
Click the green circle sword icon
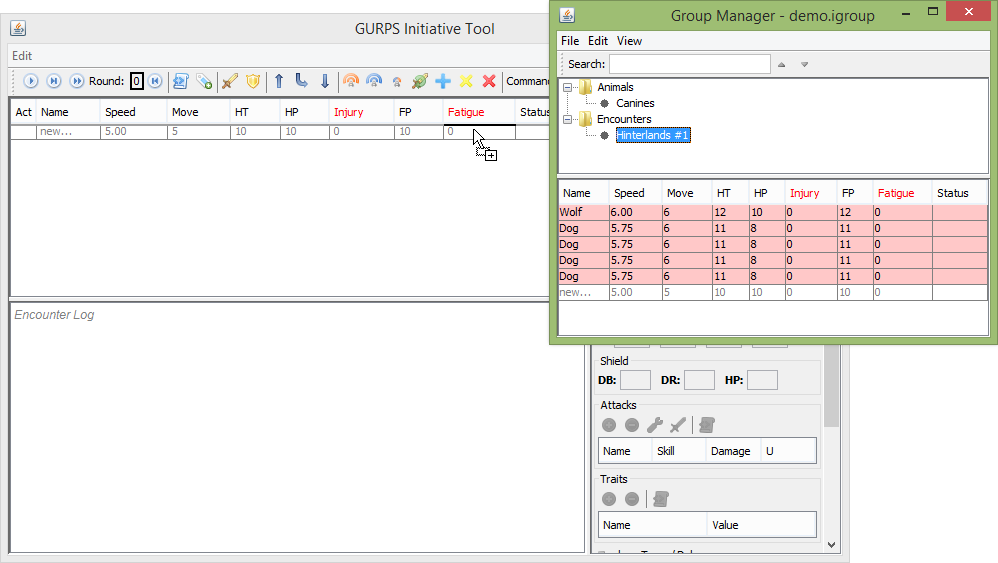[420, 81]
